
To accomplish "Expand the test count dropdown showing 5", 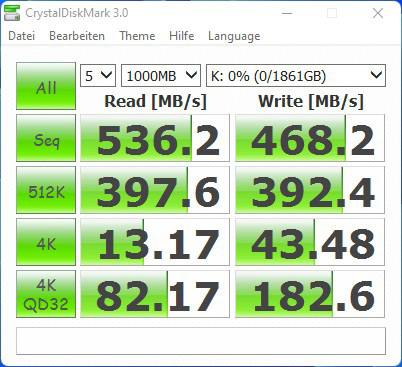I will coord(98,76).
